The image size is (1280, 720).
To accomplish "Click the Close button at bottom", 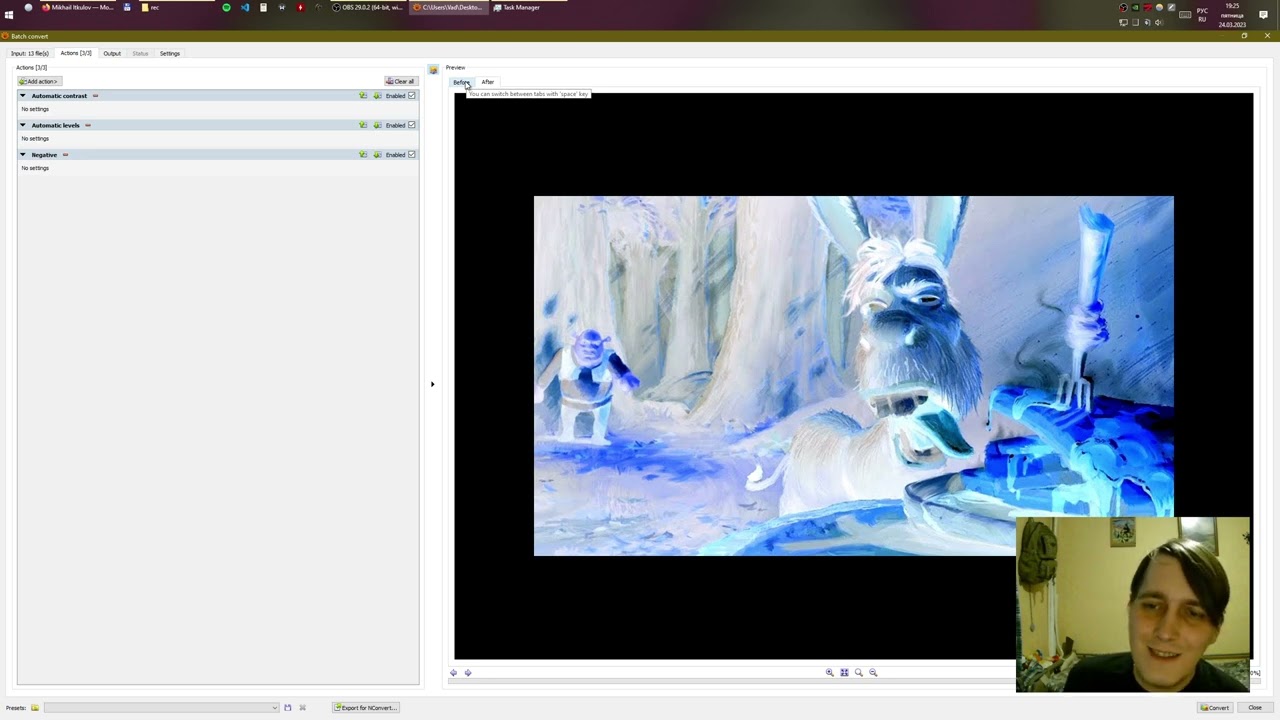I will (1255, 708).
